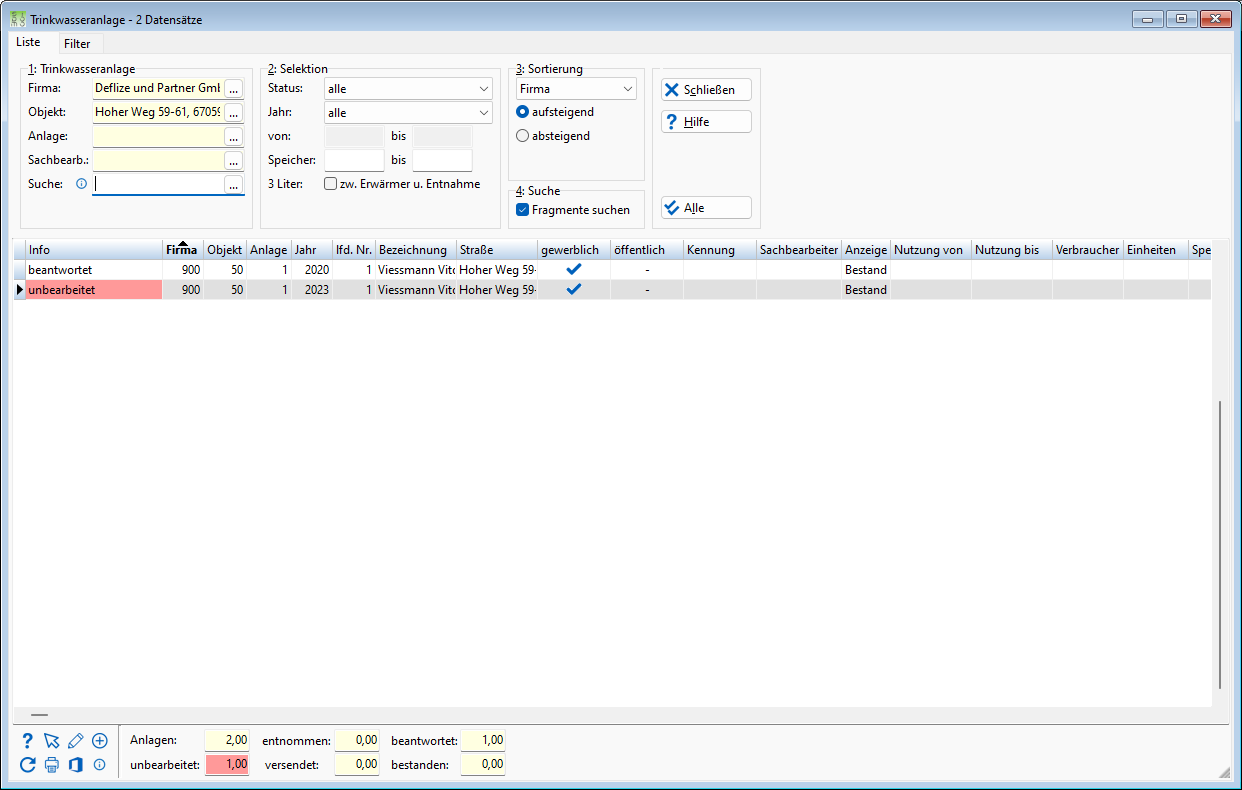Click the pencil edit icon
The width and height of the screenshot is (1242, 790).
point(76,741)
